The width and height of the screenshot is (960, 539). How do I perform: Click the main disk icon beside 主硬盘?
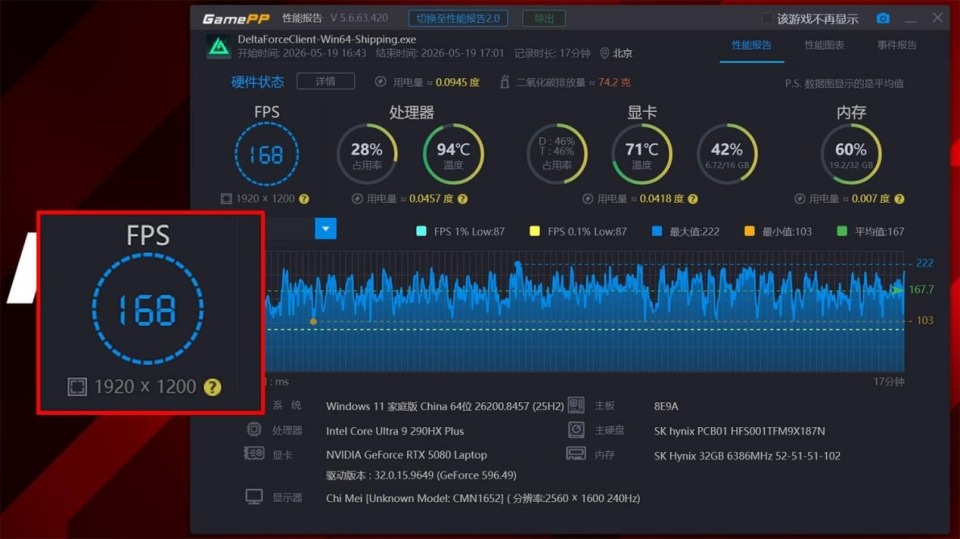tap(576, 430)
